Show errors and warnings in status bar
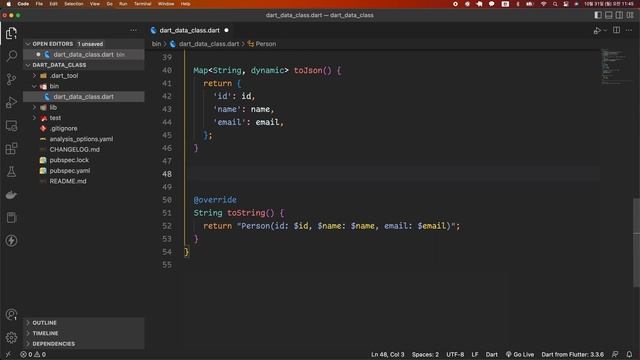The image size is (640, 360). click(x=33, y=354)
